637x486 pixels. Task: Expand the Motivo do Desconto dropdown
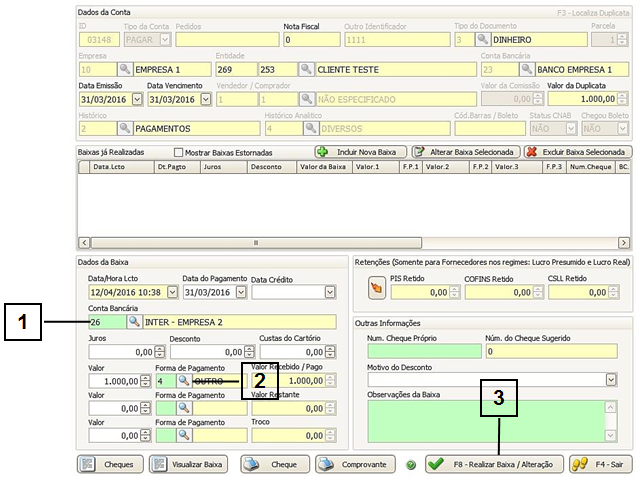pos(610,380)
